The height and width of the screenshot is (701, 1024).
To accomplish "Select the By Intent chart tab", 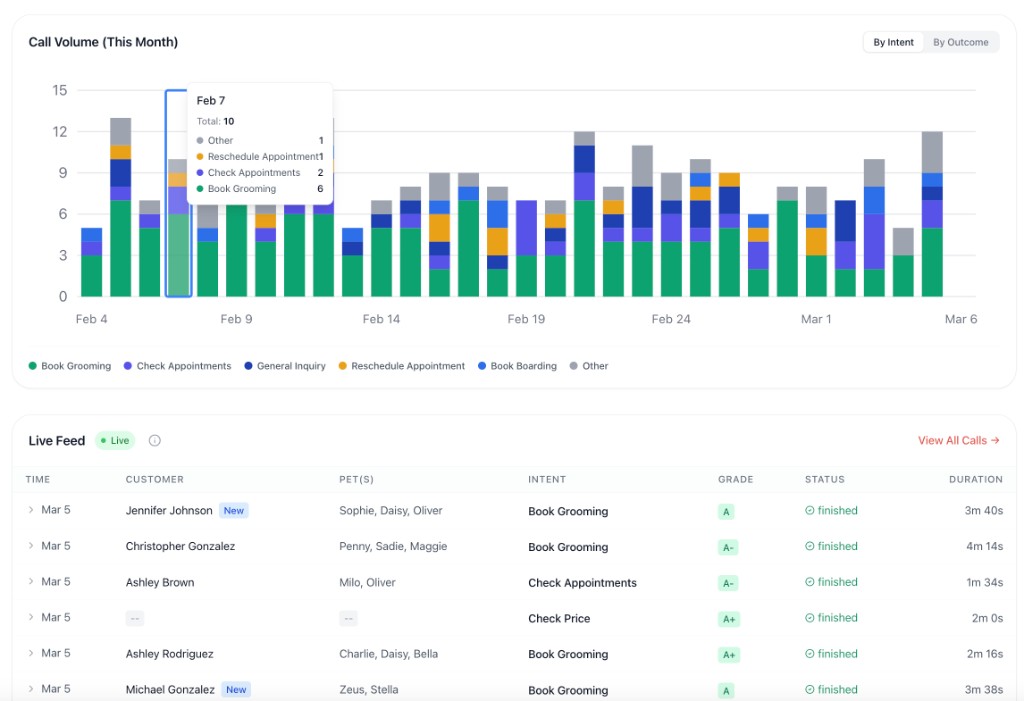I will point(893,42).
